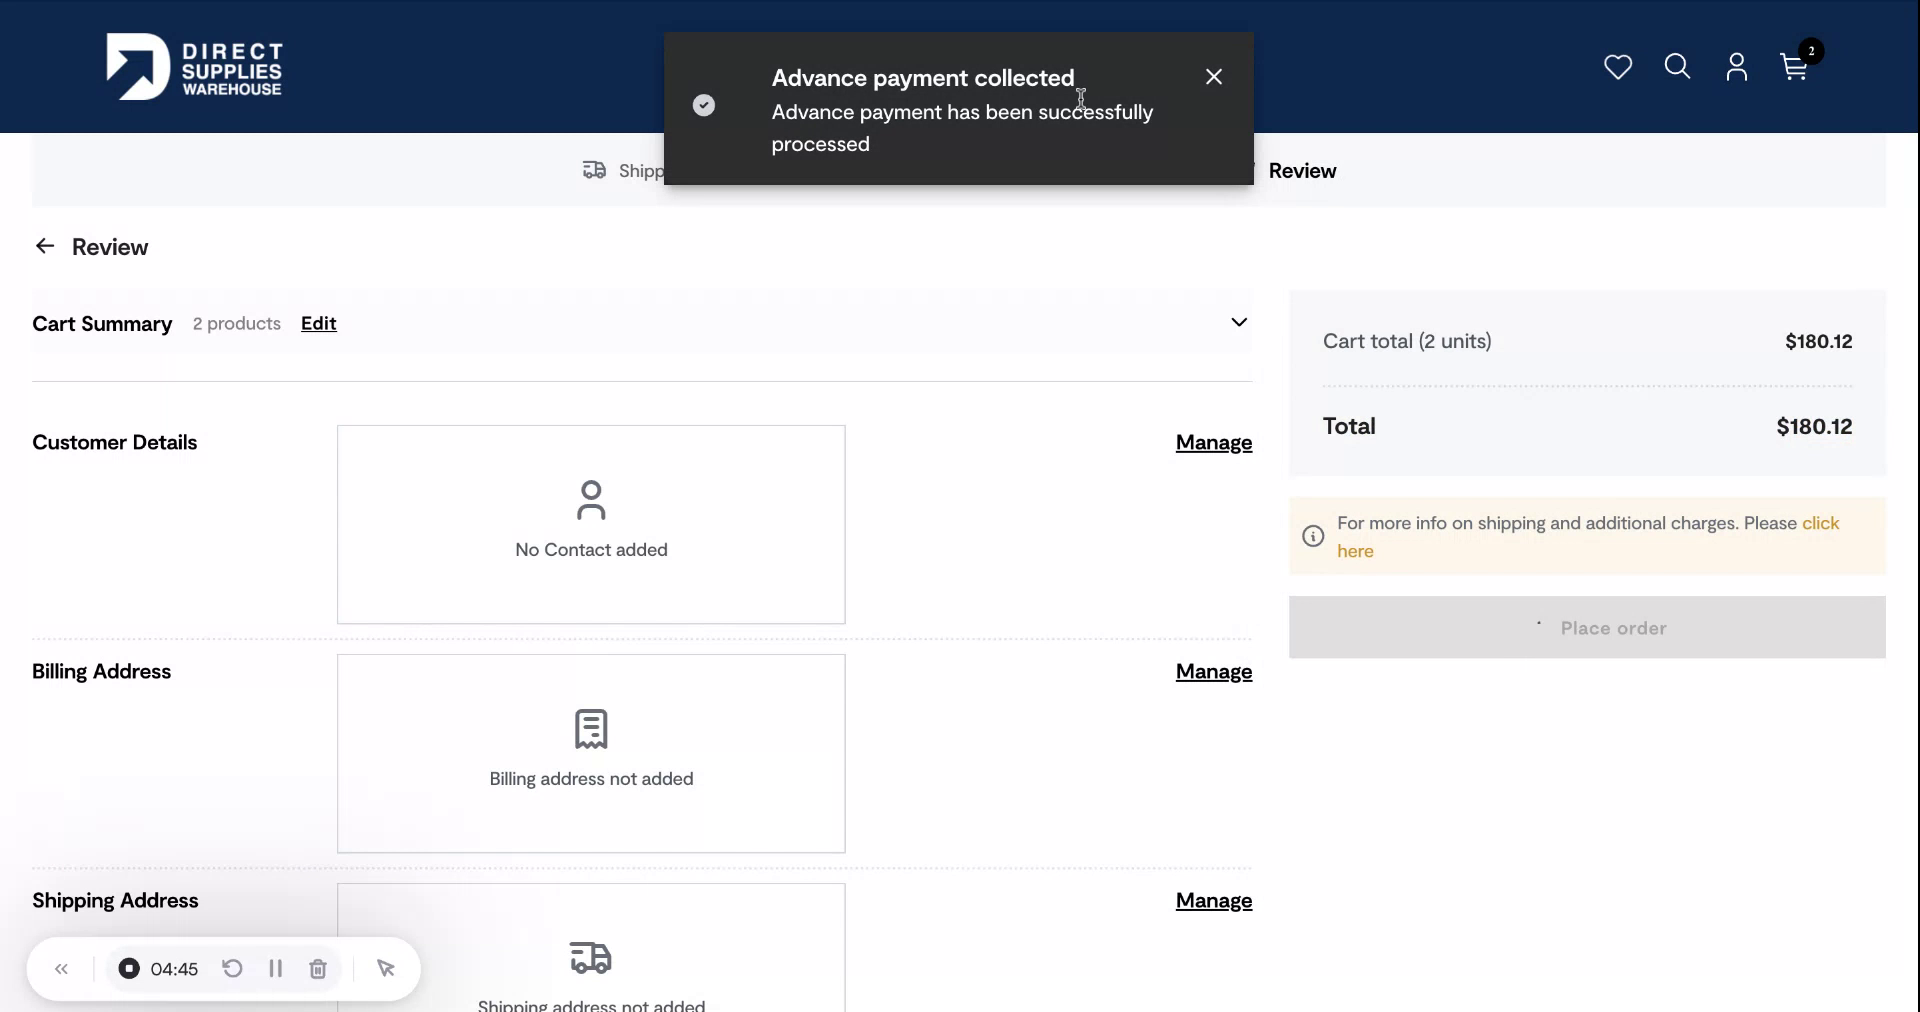This screenshot has width=1920, height=1012.
Task: View the shopping cart with 2 items
Action: [1793, 67]
